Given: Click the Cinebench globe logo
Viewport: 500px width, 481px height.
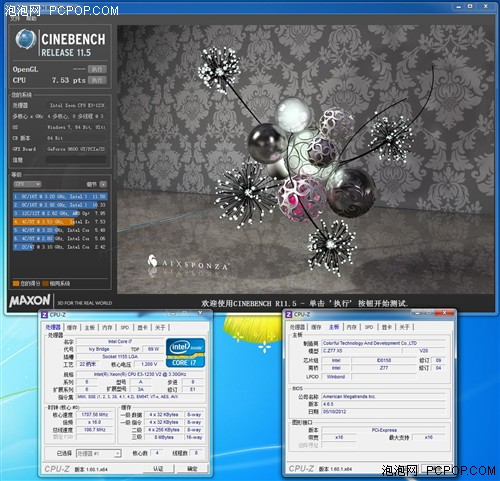Looking at the screenshot, I should click(x=25, y=39).
